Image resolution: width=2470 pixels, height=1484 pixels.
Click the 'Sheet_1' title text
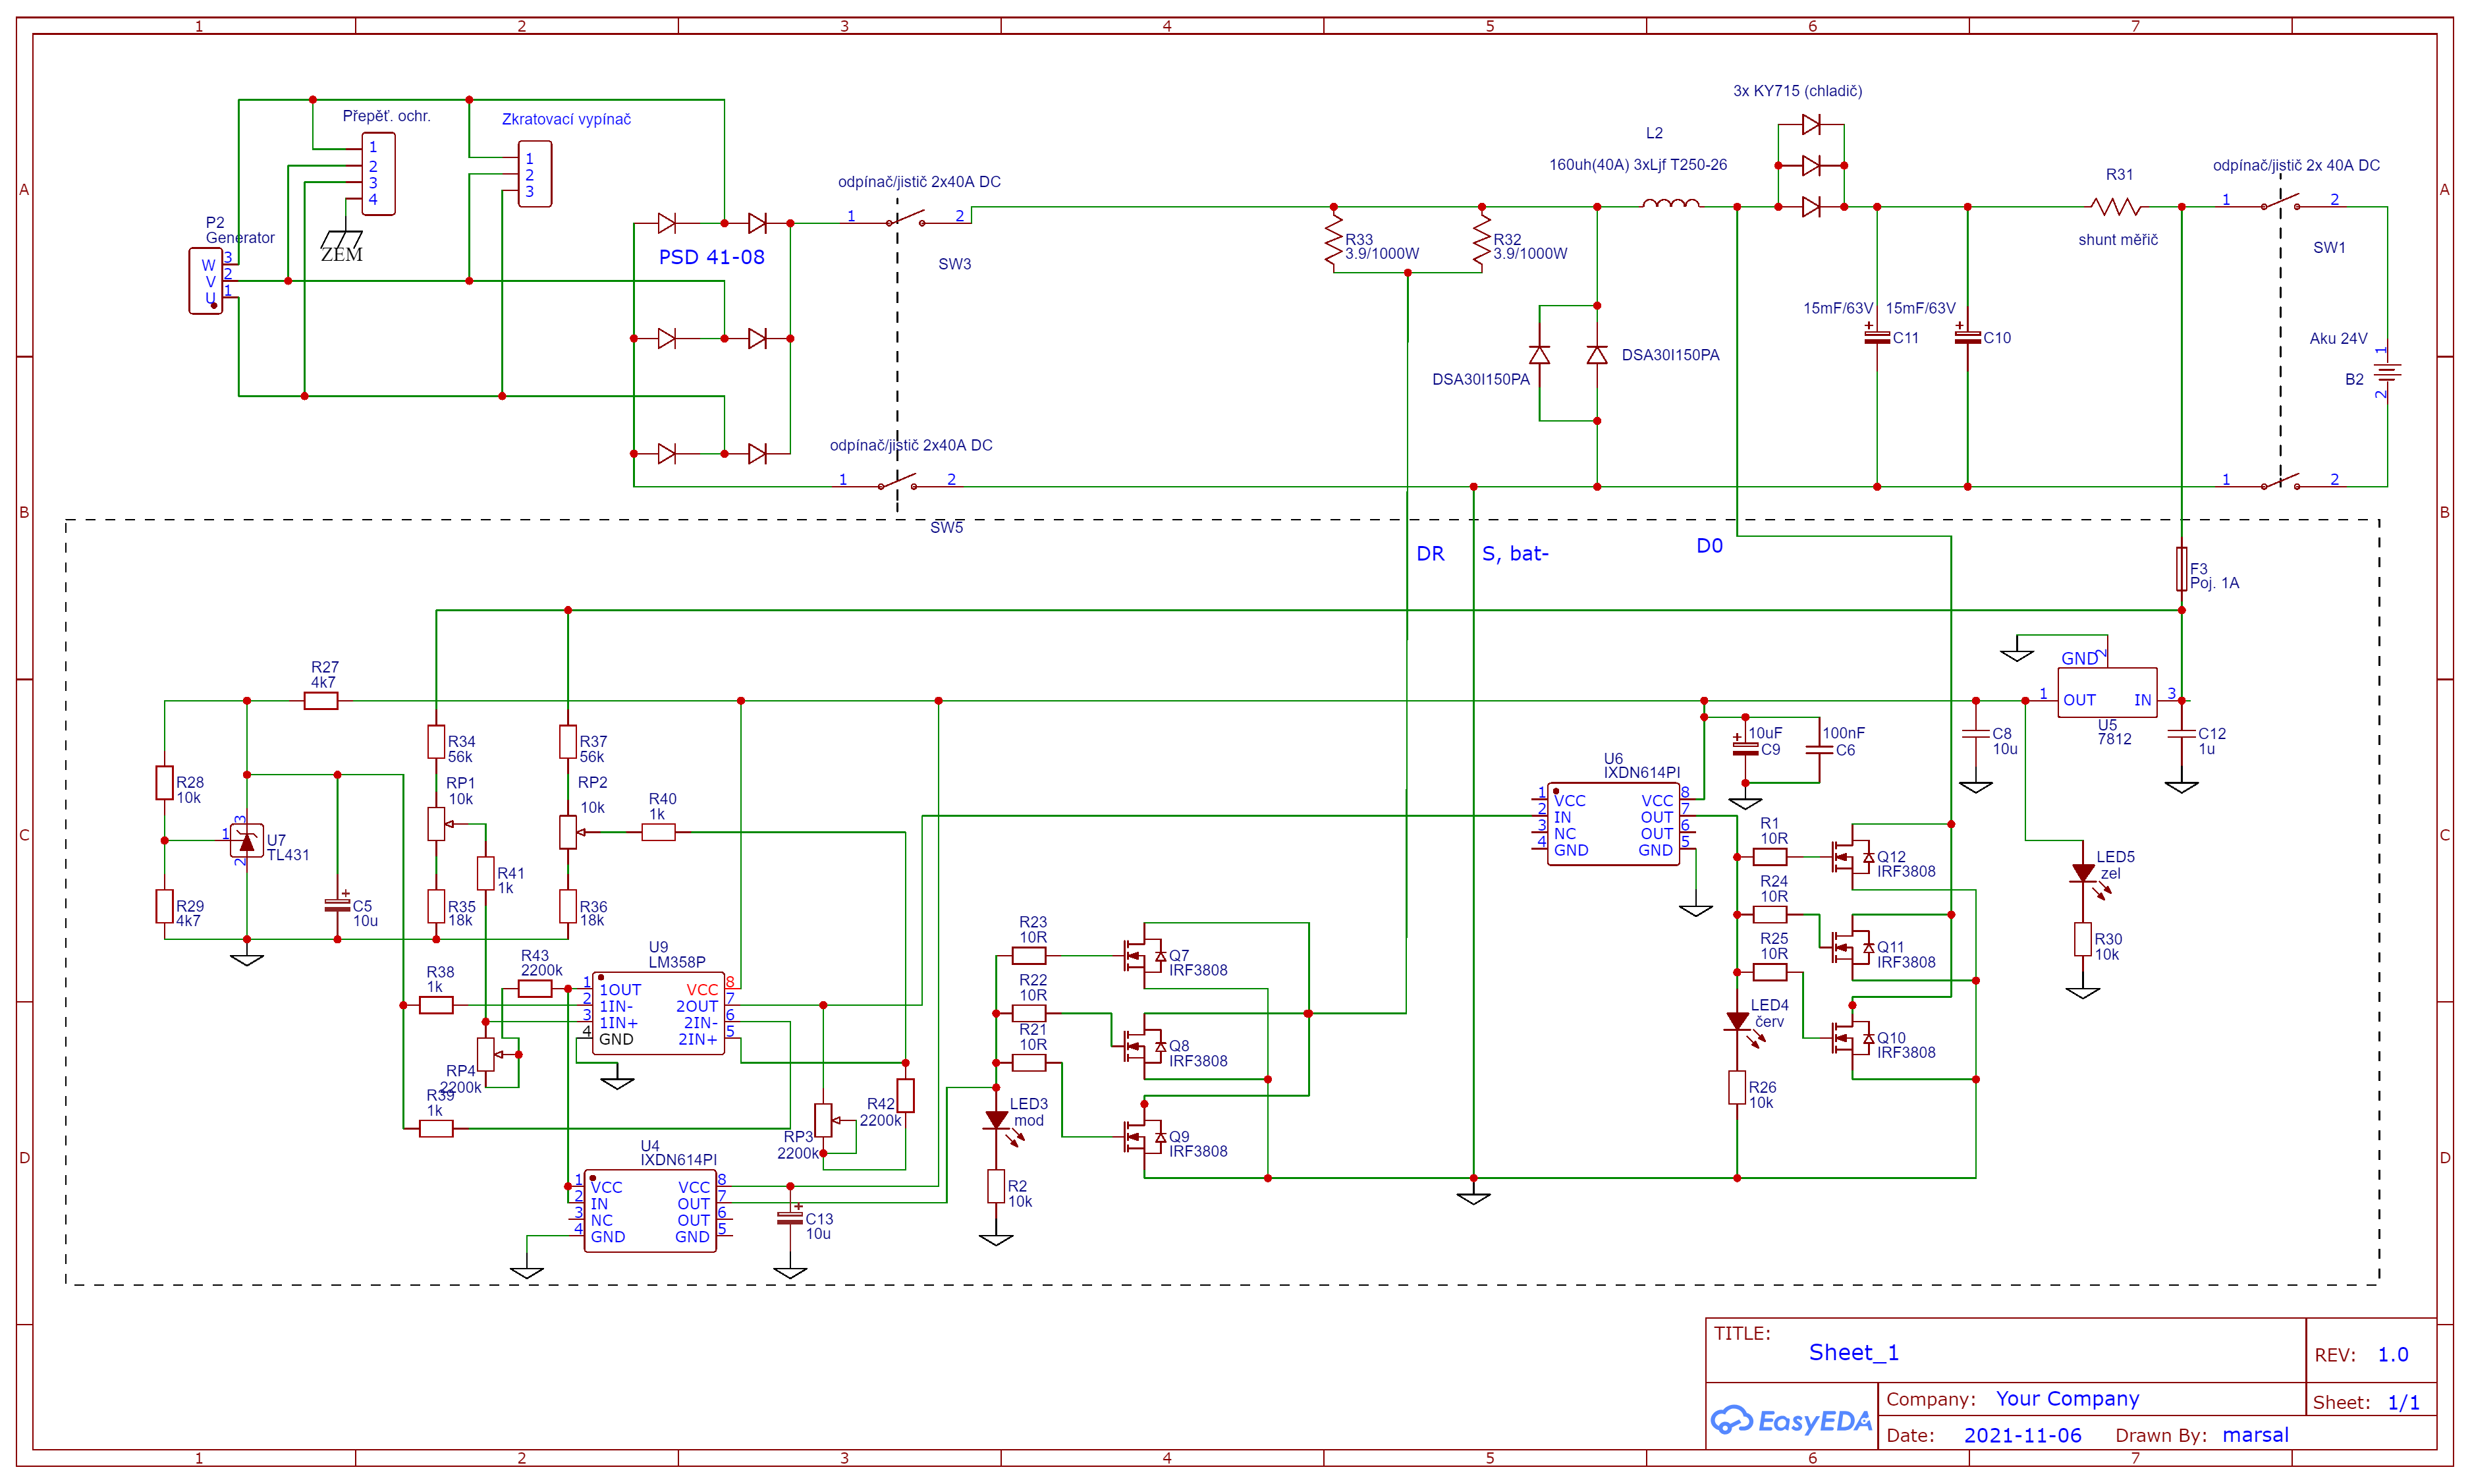coord(1854,1353)
